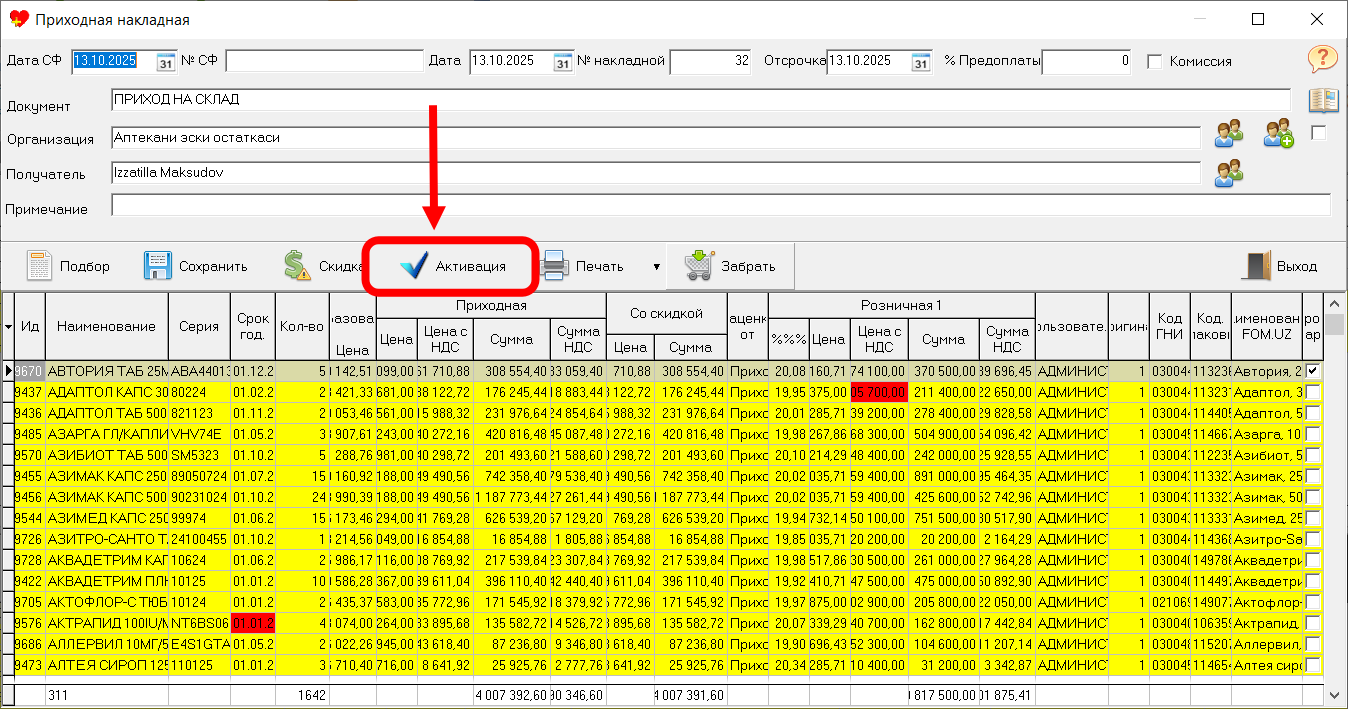Click the Подбор toolbar icon
This screenshot has width=1348, height=709.
pyautogui.click(x=40, y=266)
